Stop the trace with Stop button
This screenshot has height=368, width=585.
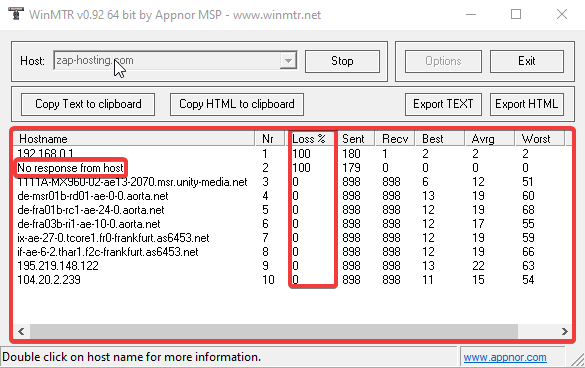[x=342, y=61]
